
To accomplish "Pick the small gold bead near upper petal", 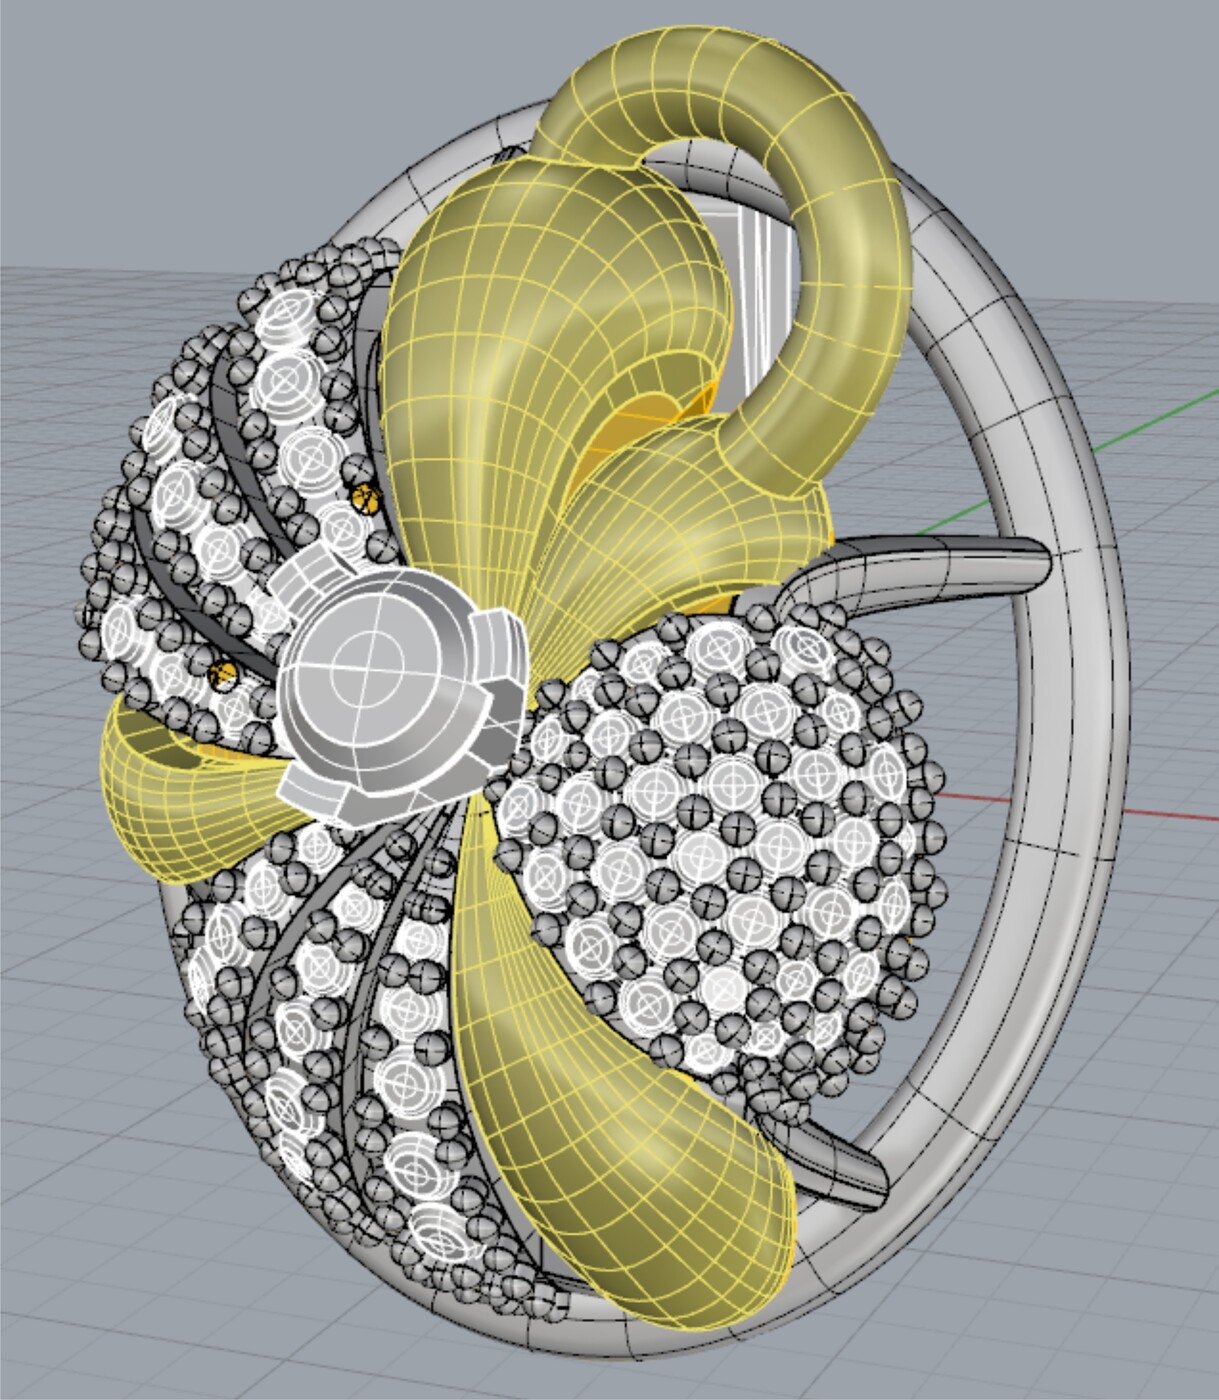I will click(366, 497).
